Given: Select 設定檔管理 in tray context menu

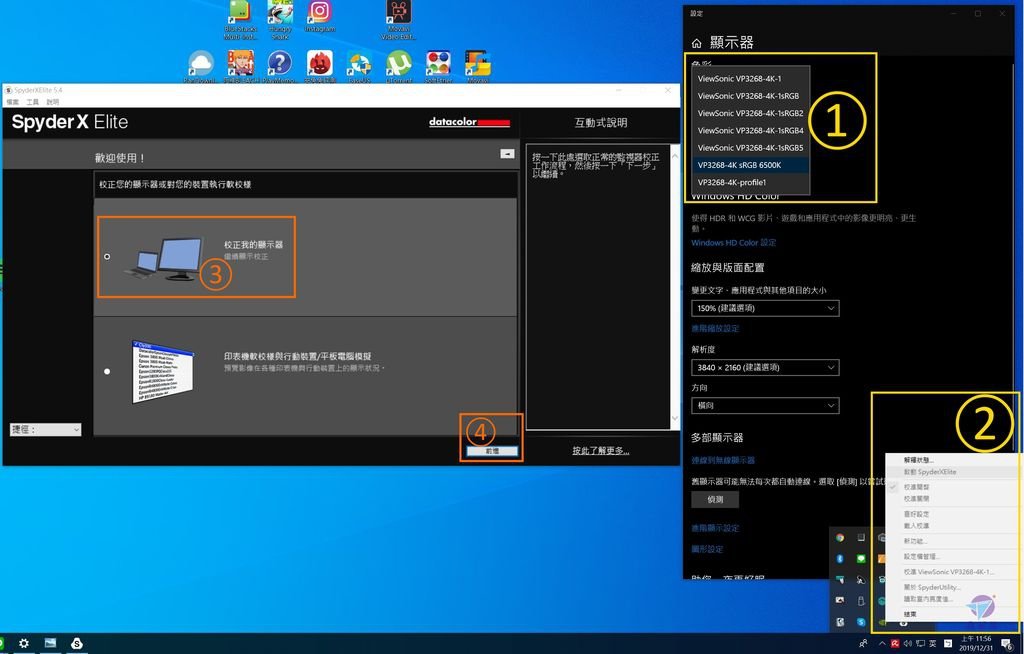Looking at the screenshot, I should pos(952,557).
